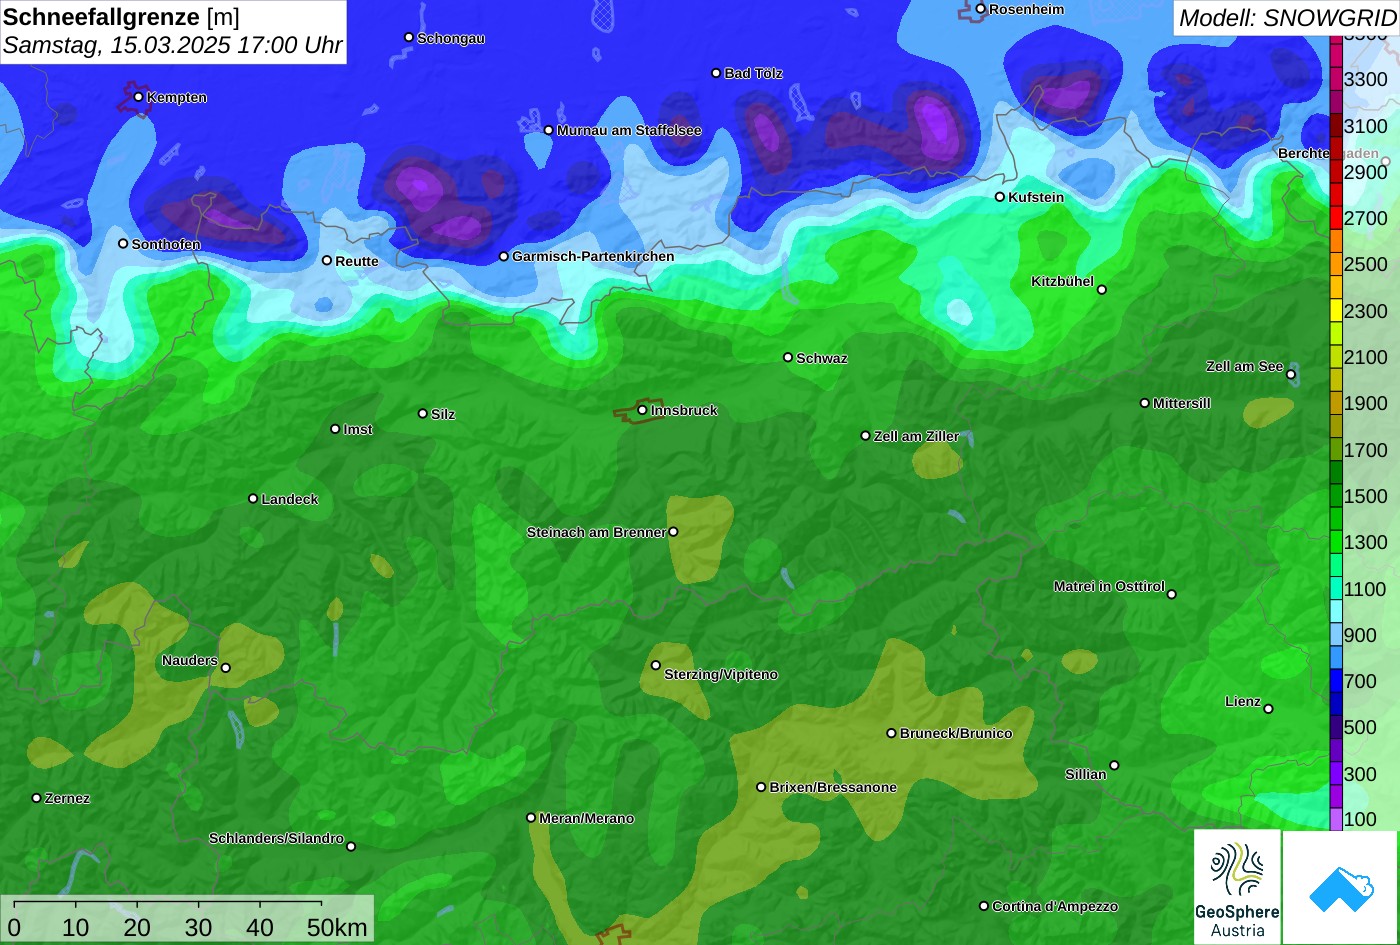Click the red legend color at 2700

coord(1336,218)
